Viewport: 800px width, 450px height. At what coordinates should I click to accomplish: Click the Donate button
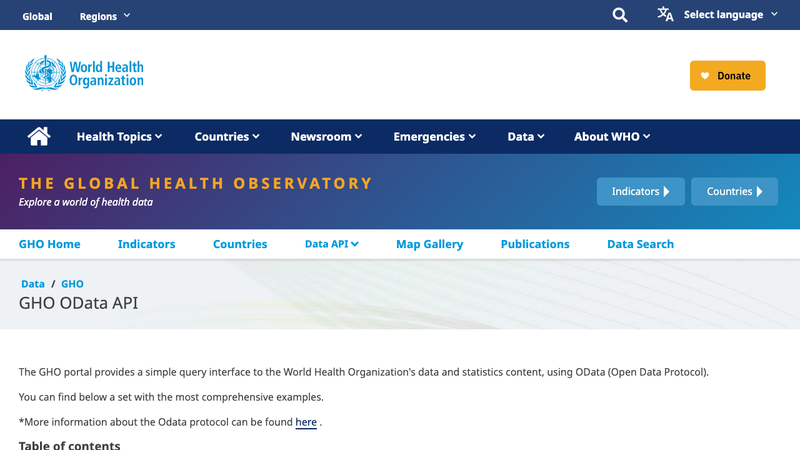pos(728,76)
